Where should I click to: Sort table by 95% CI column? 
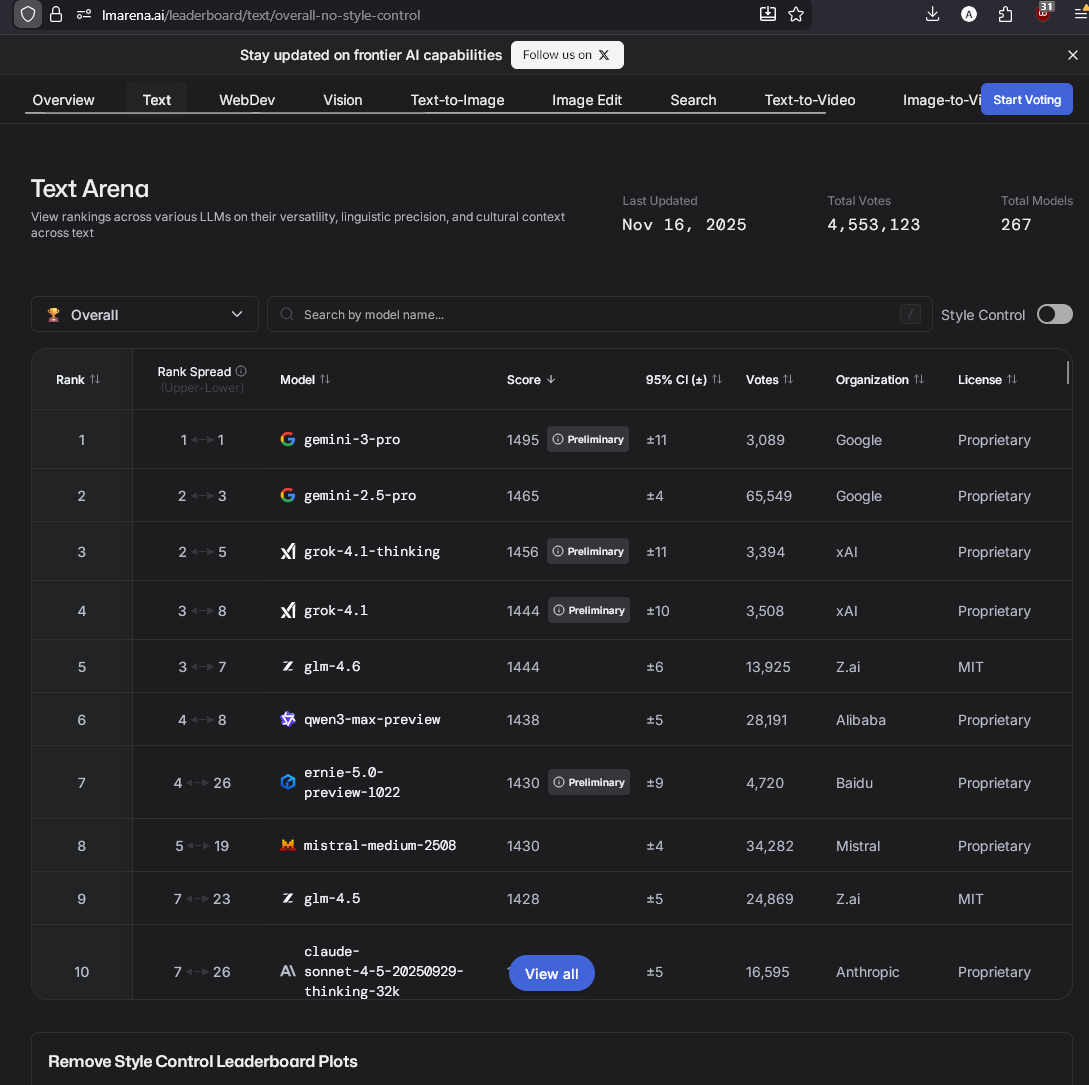tap(684, 379)
